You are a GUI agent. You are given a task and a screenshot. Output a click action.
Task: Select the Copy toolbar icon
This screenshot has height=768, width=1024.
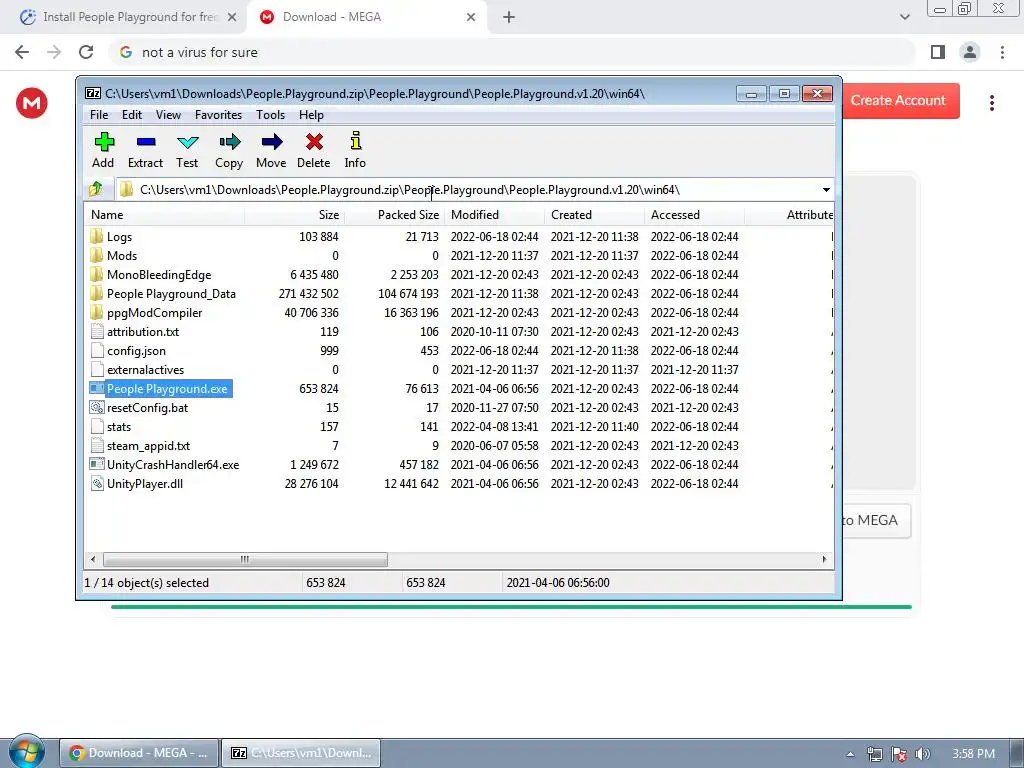point(229,142)
